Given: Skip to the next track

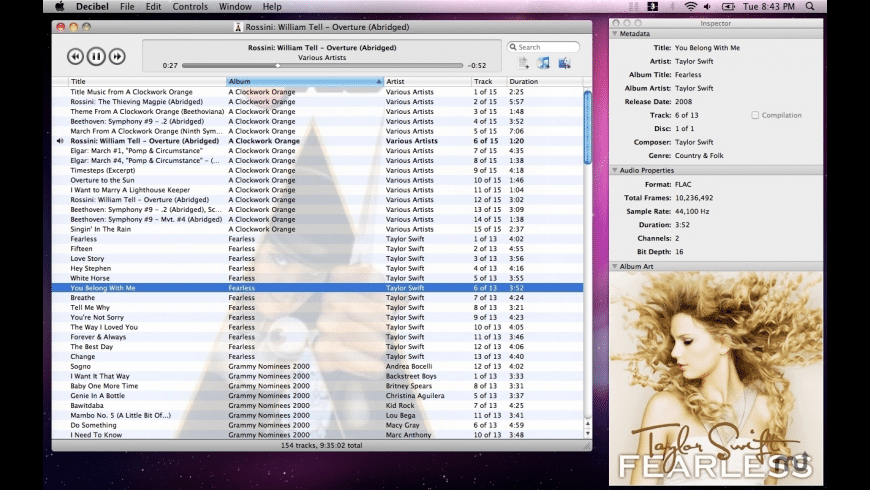Looking at the screenshot, I should pyautogui.click(x=117, y=56).
